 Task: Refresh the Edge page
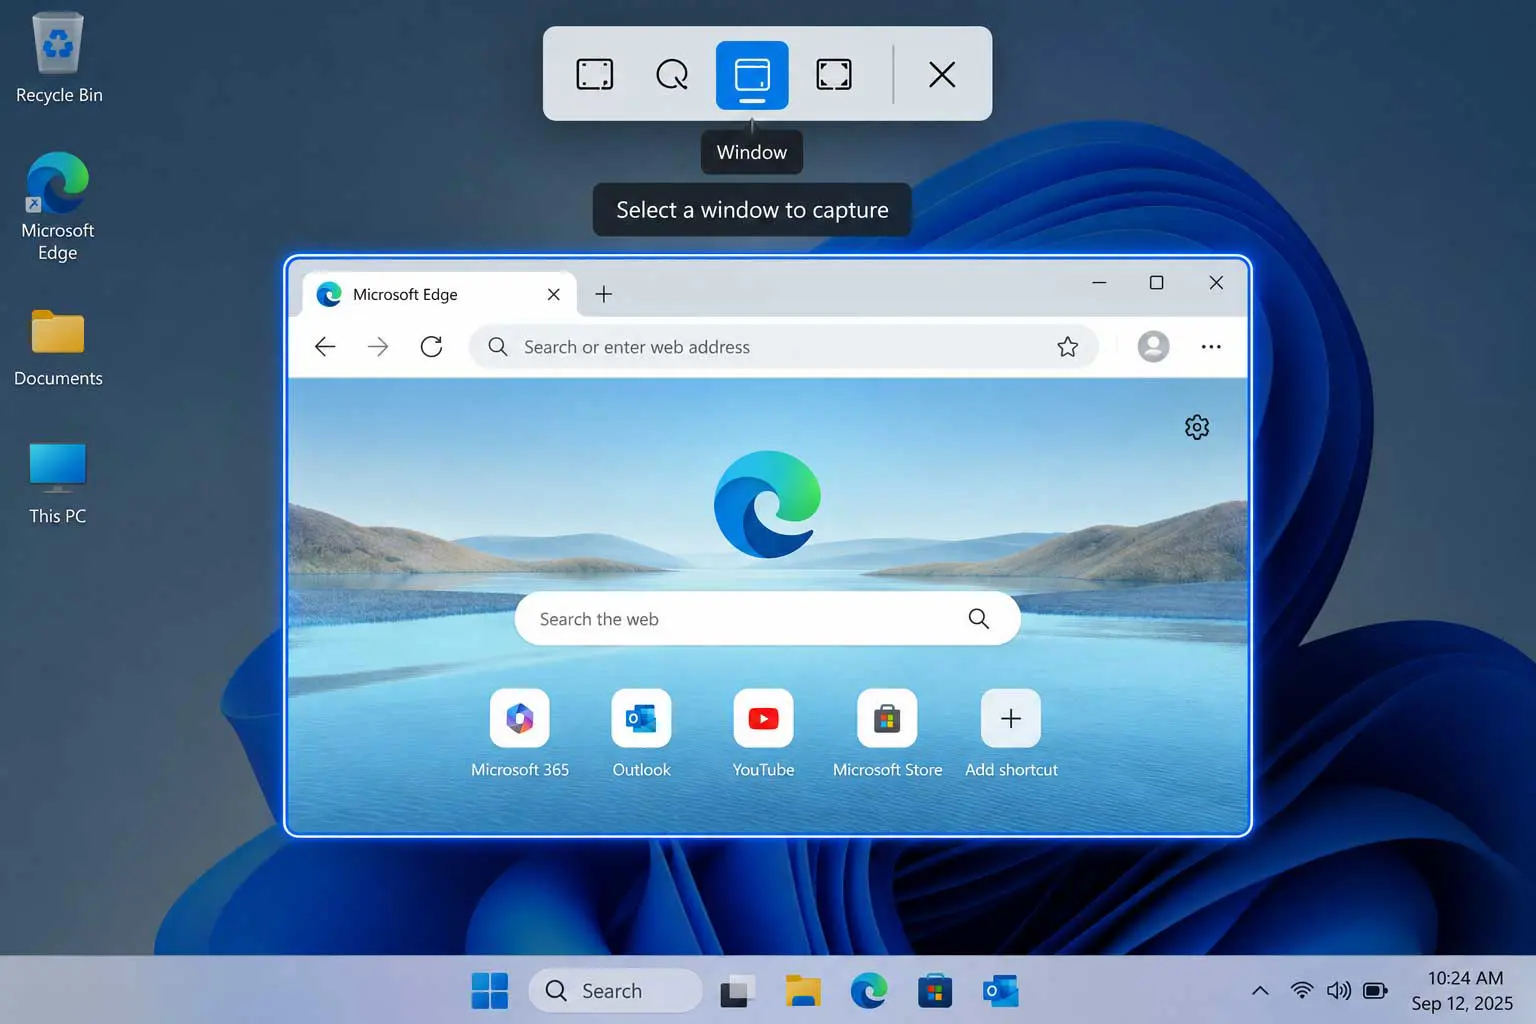pos(431,347)
